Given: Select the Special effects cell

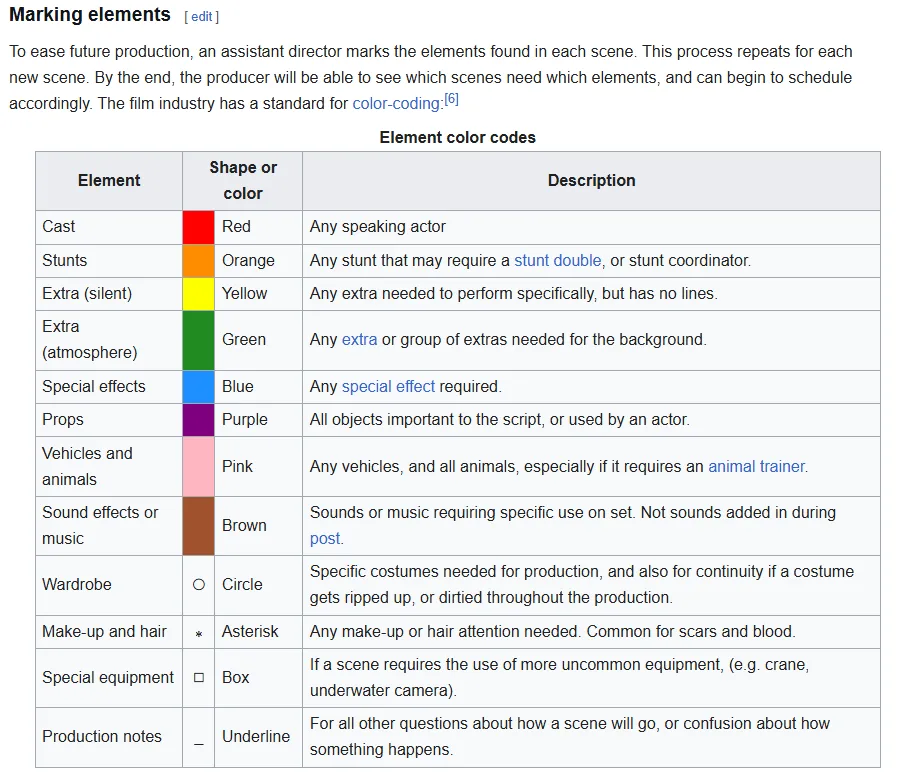Looking at the screenshot, I should [x=109, y=387].
